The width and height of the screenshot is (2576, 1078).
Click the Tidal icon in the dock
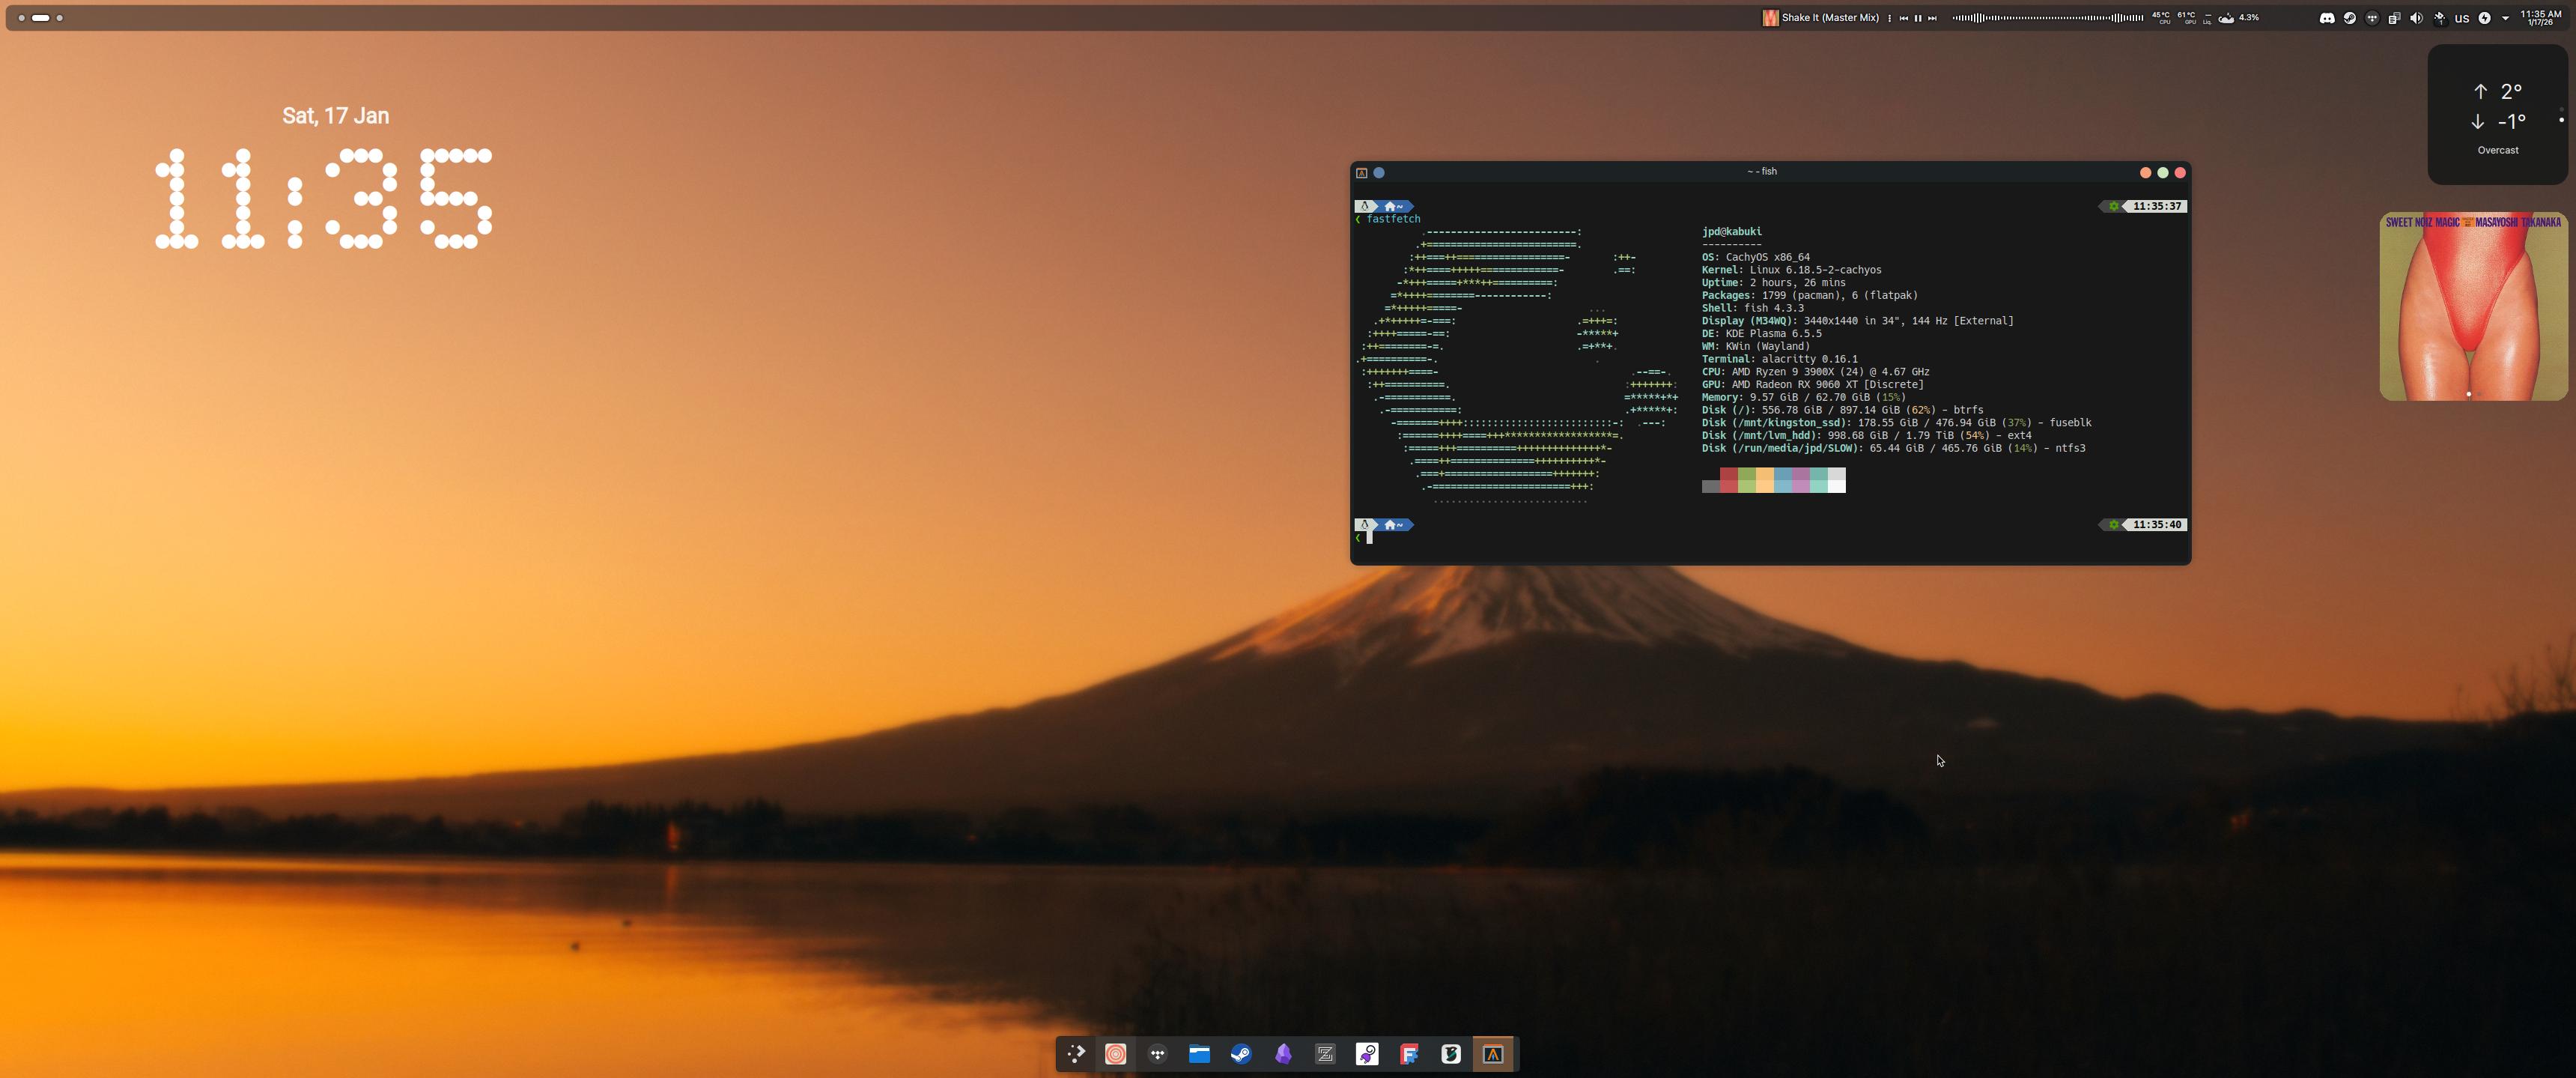pyautogui.click(x=1158, y=1053)
